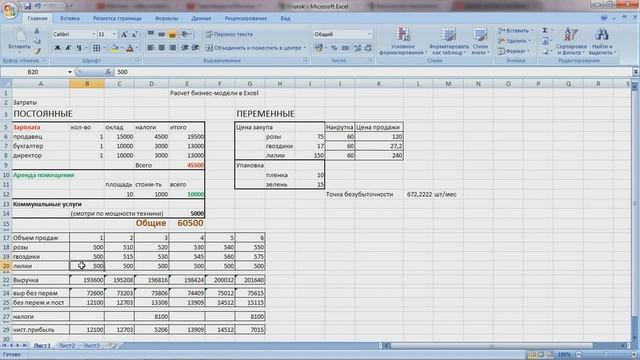Switch to the Формулы ribbon tab
Viewport: 640px width, 360px height.
[167, 18]
